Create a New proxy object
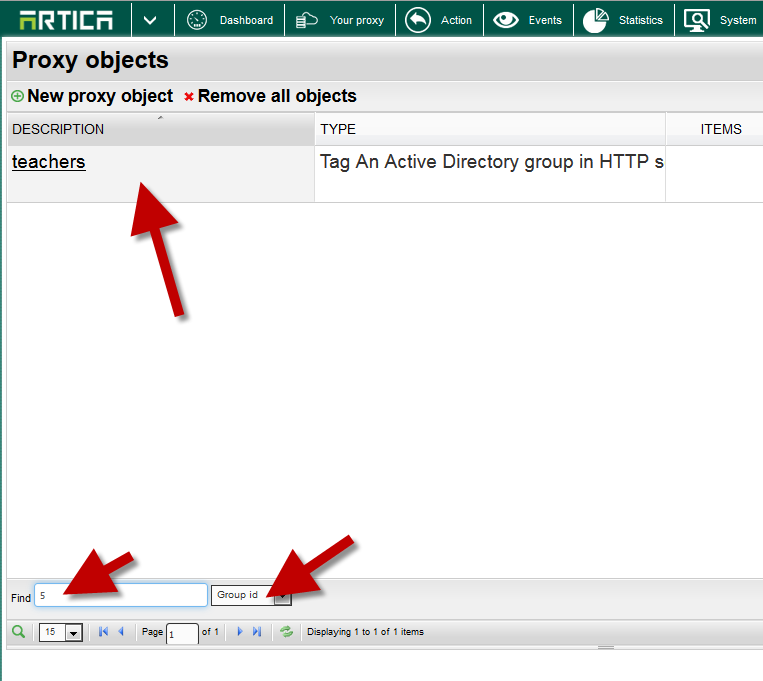763x681 pixels. (x=100, y=96)
